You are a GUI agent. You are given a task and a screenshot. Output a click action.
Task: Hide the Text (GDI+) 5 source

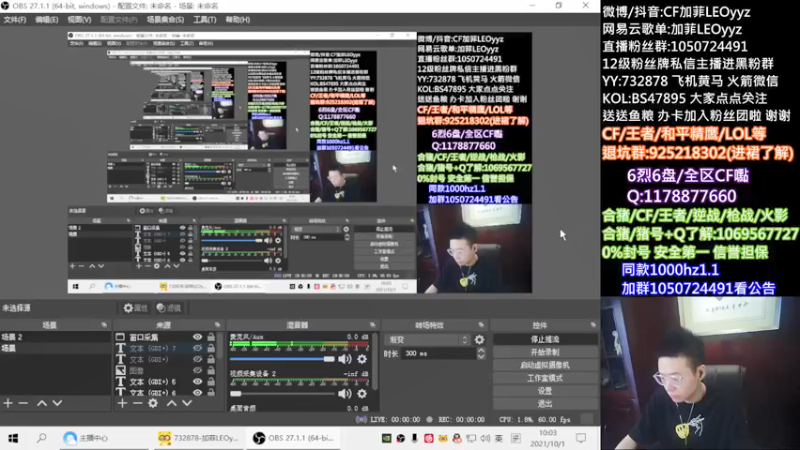click(x=197, y=382)
